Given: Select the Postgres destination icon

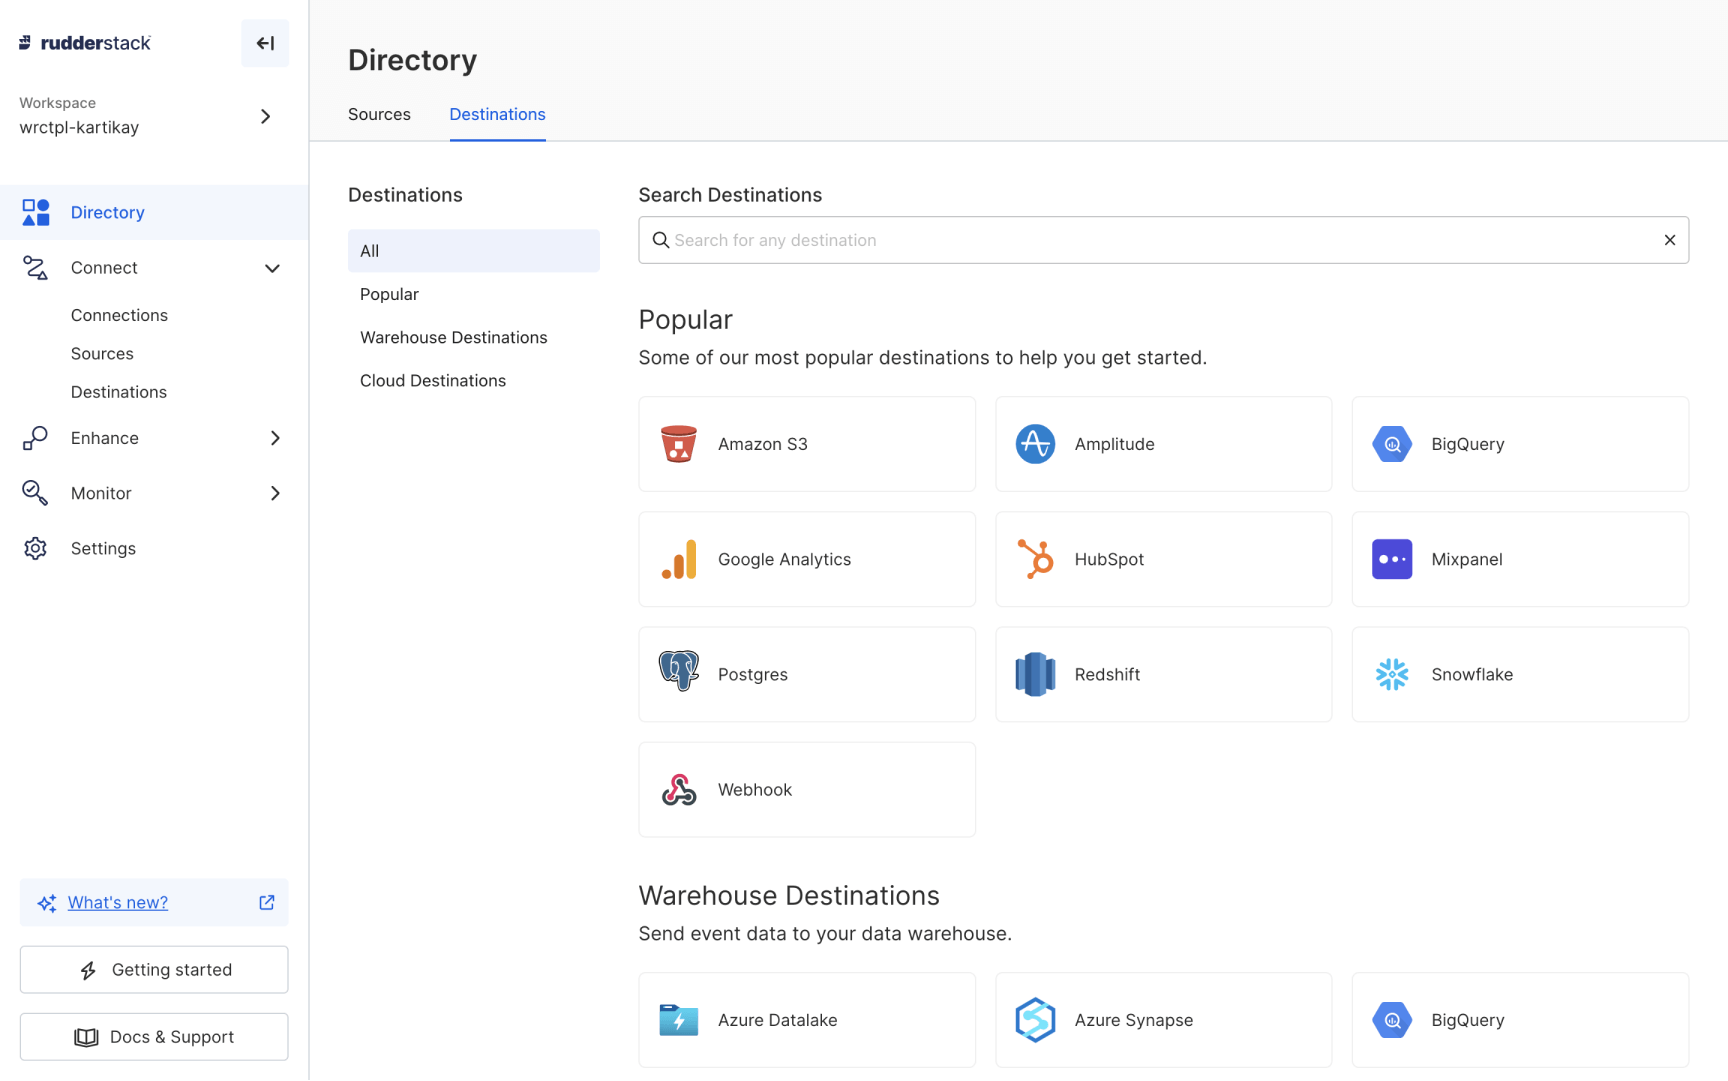Looking at the screenshot, I should click(x=679, y=674).
